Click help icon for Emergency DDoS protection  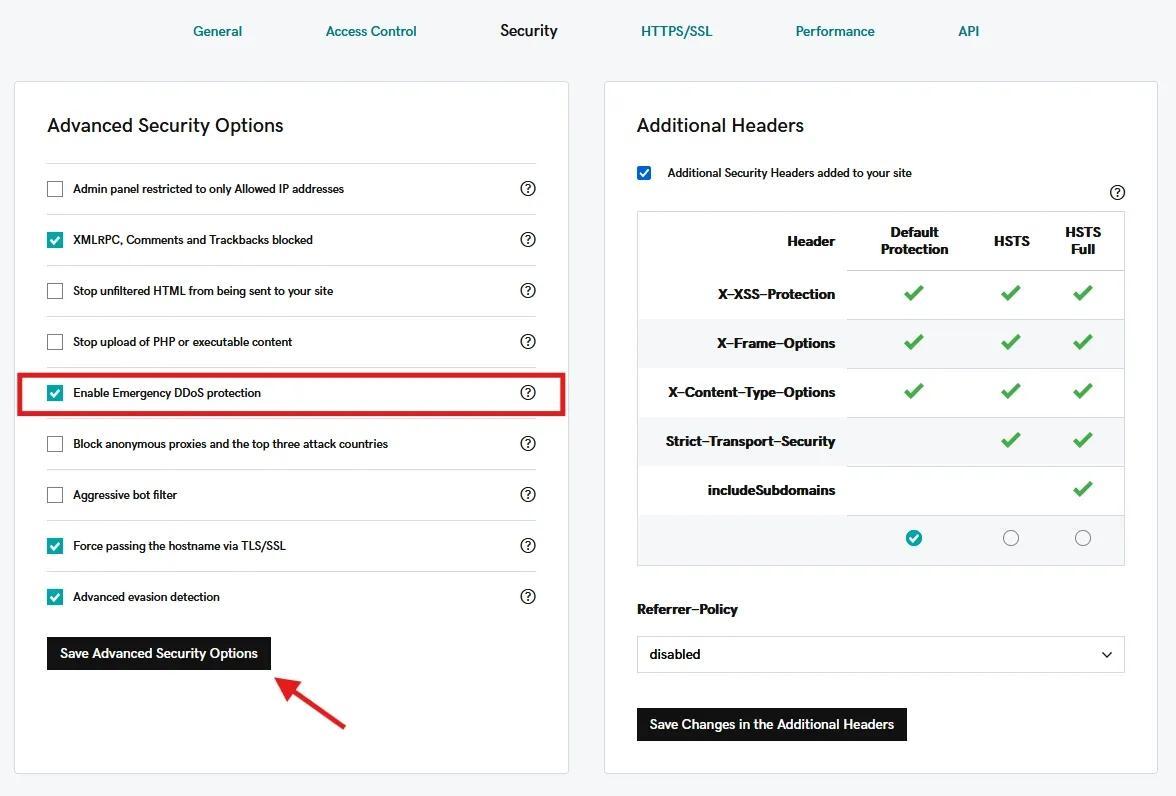pos(528,393)
